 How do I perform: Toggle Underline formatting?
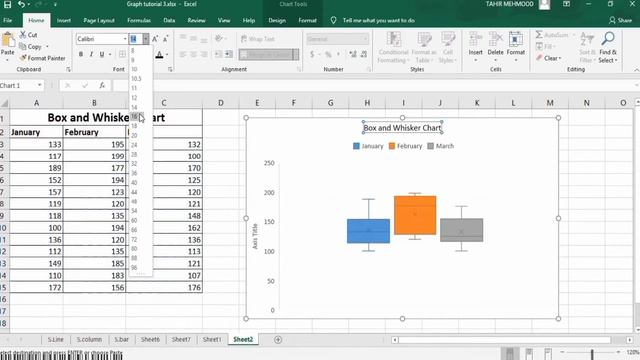[x=102, y=54]
